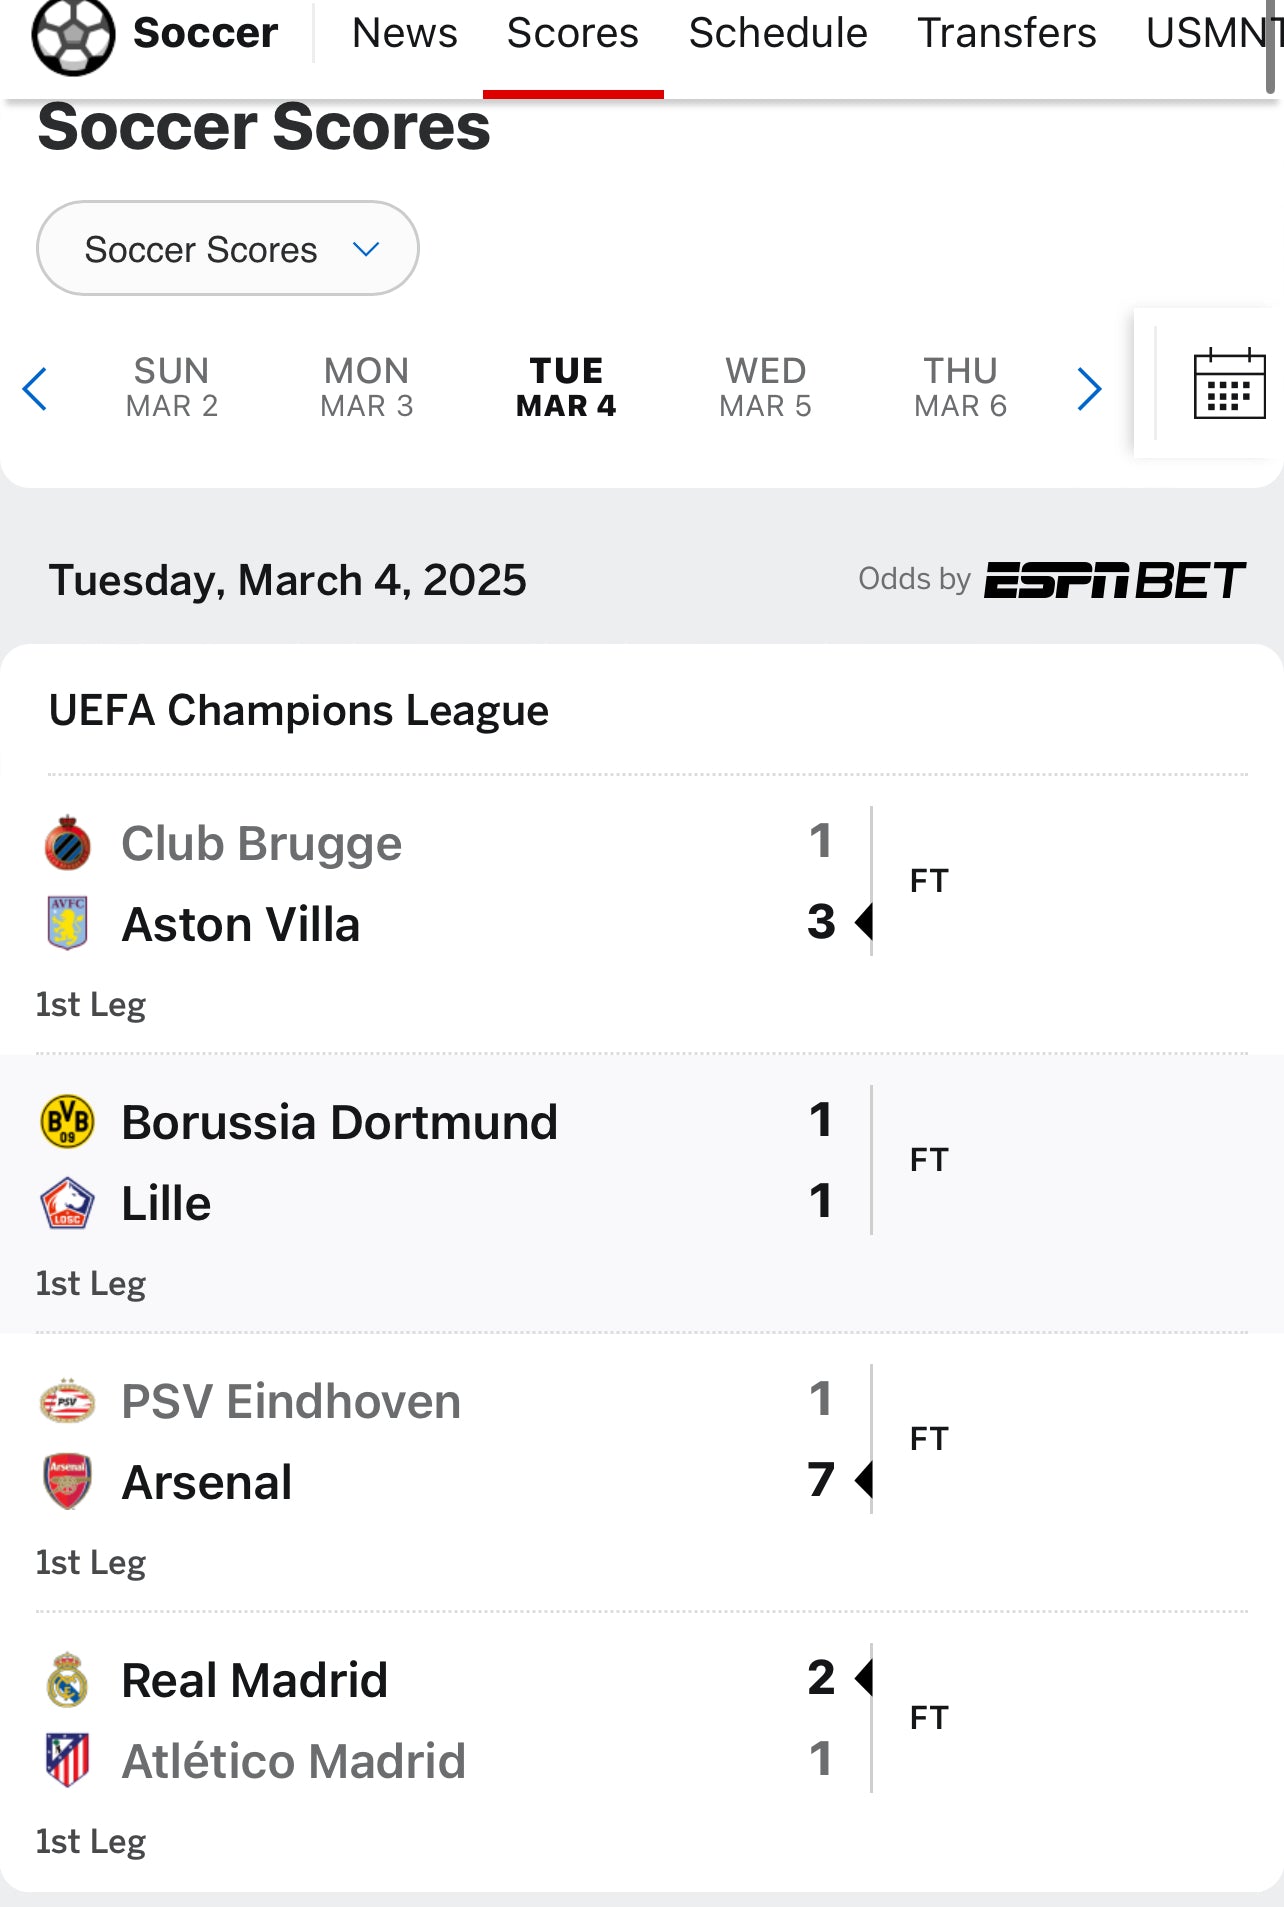The width and height of the screenshot is (1284, 1907).
Task: Select Wednesday Mar 5 date
Action: [765, 387]
